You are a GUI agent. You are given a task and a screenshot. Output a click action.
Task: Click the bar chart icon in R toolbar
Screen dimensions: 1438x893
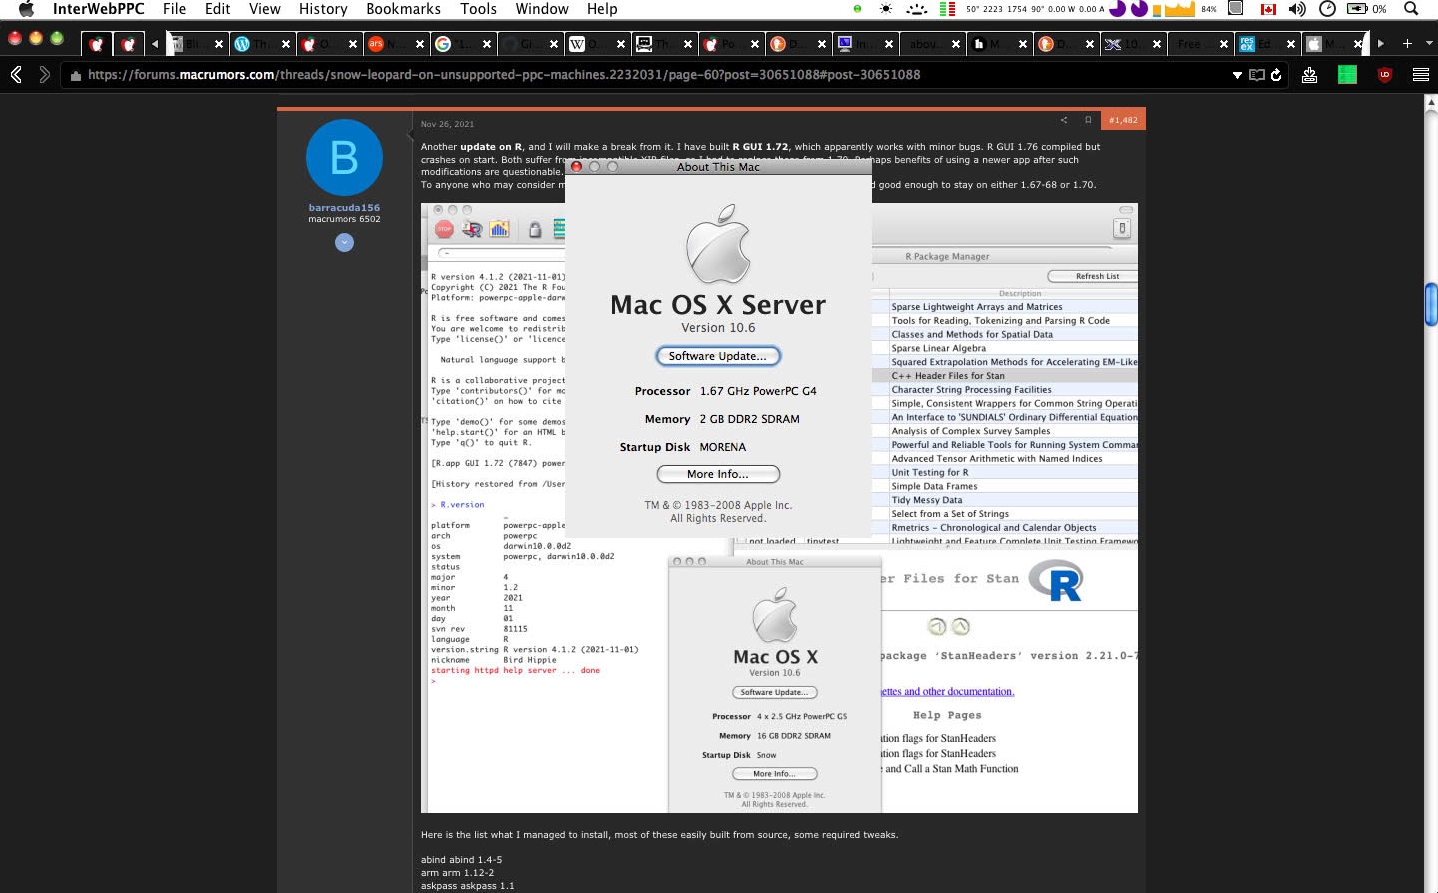point(499,229)
